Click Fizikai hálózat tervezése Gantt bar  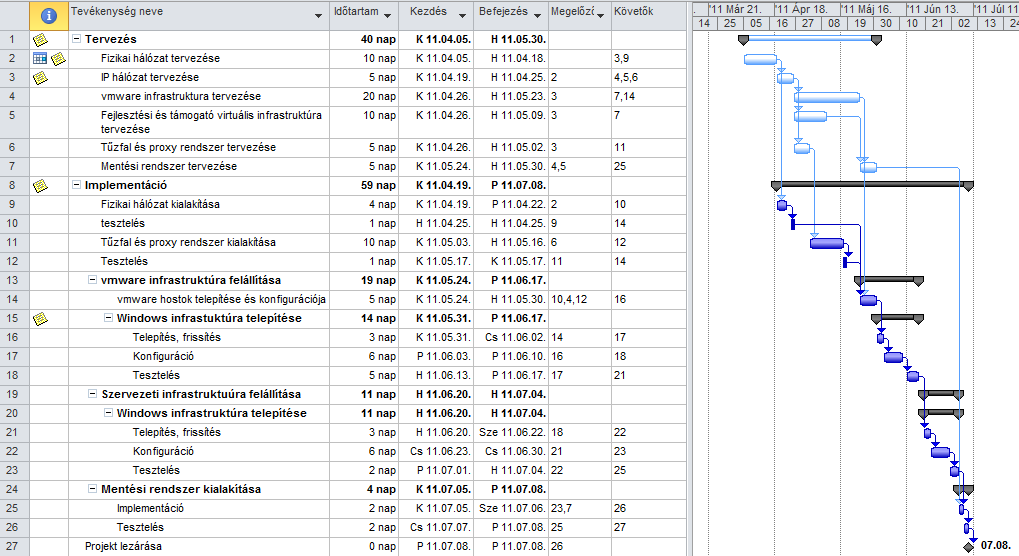(x=760, y=60)
